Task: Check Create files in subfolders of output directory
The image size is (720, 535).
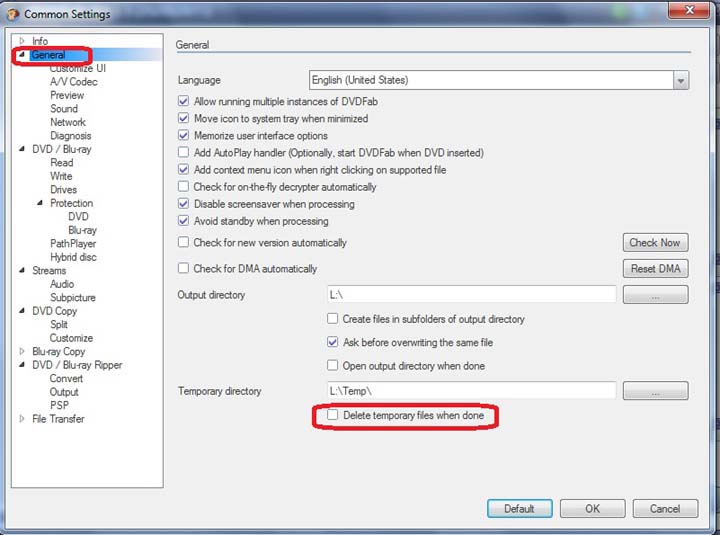Action: [x=332, y=319]
